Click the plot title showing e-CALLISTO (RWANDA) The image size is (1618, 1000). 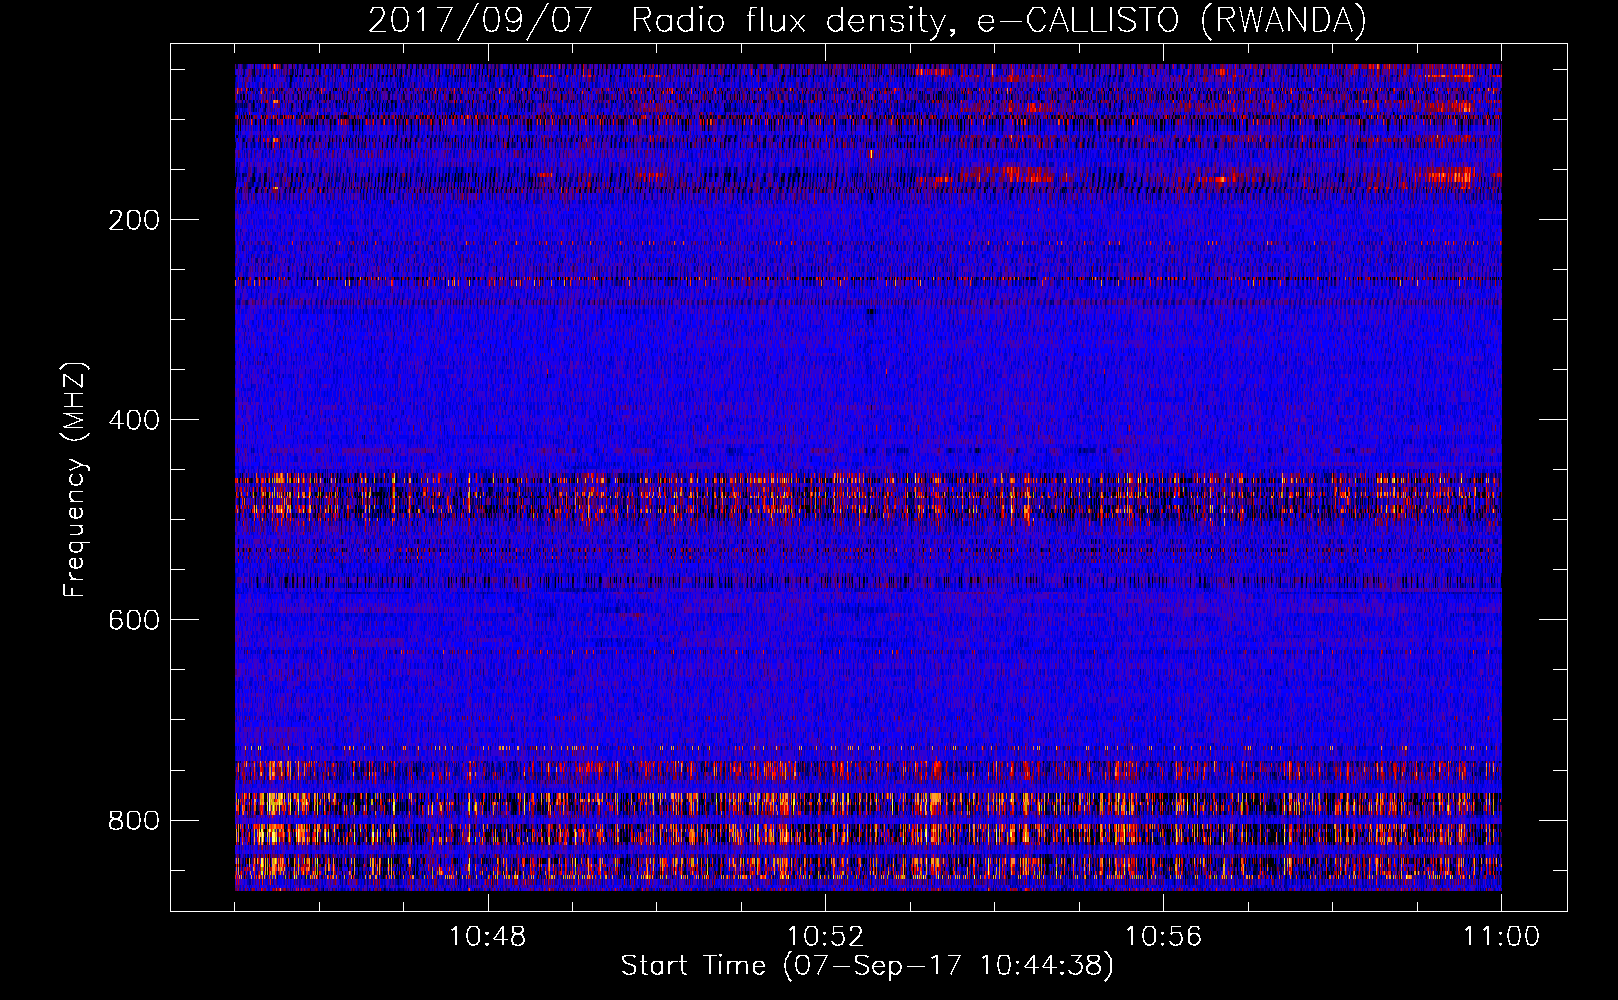coord(867,20)
